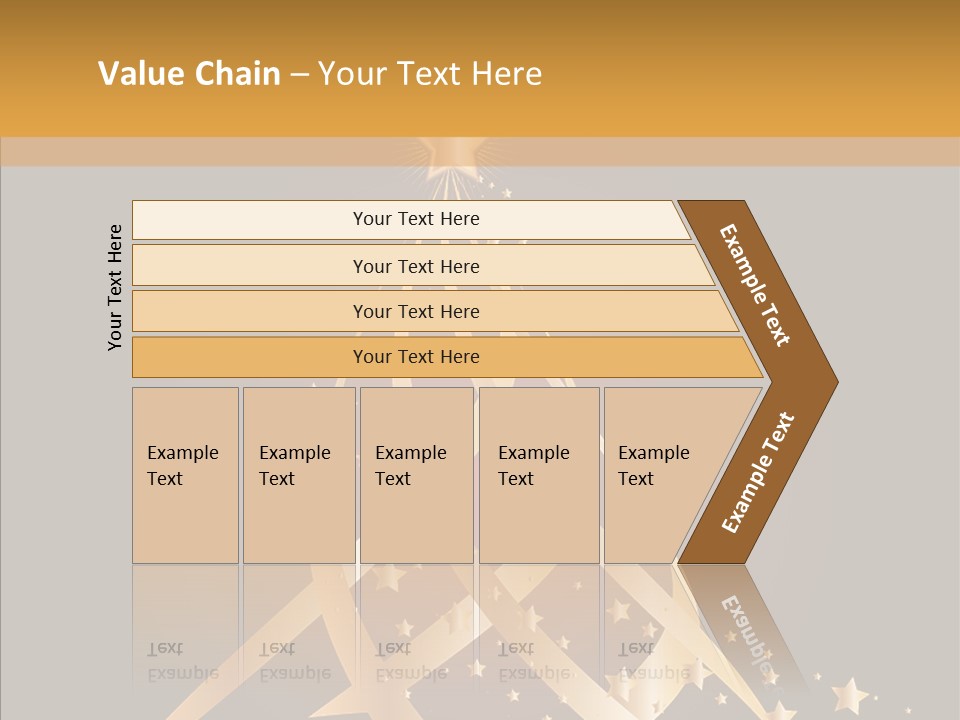Screen dimensions: 960x720
Task: Select the third "Your Text Here" bar from top
Action: click(415, 311)
